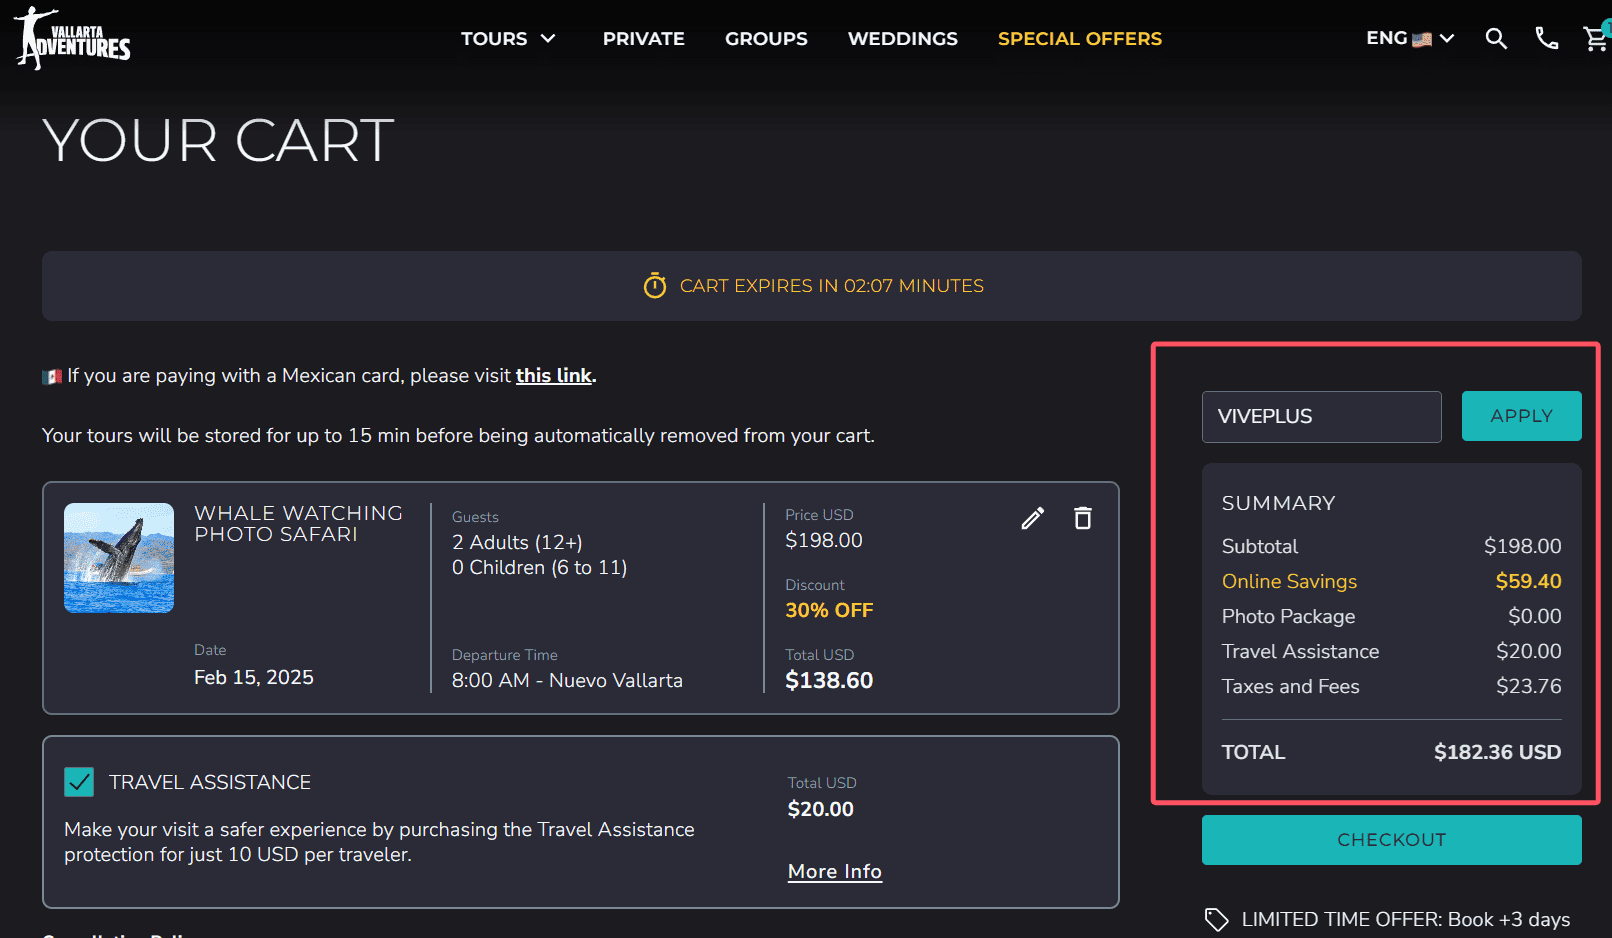1612x938 pixels.
Task: Click the phone contact icon
Action: click(1546, 39)
